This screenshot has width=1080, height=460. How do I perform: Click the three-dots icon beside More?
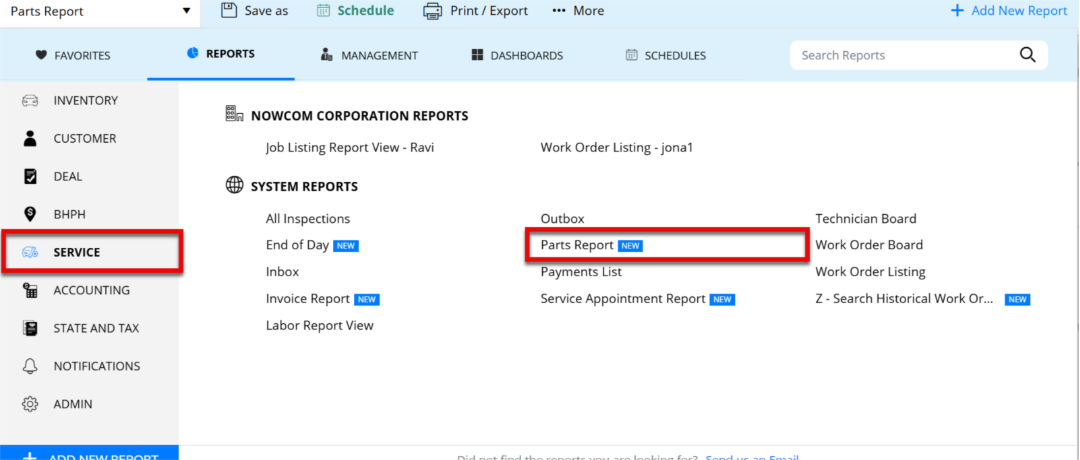(x=559, y=11)
